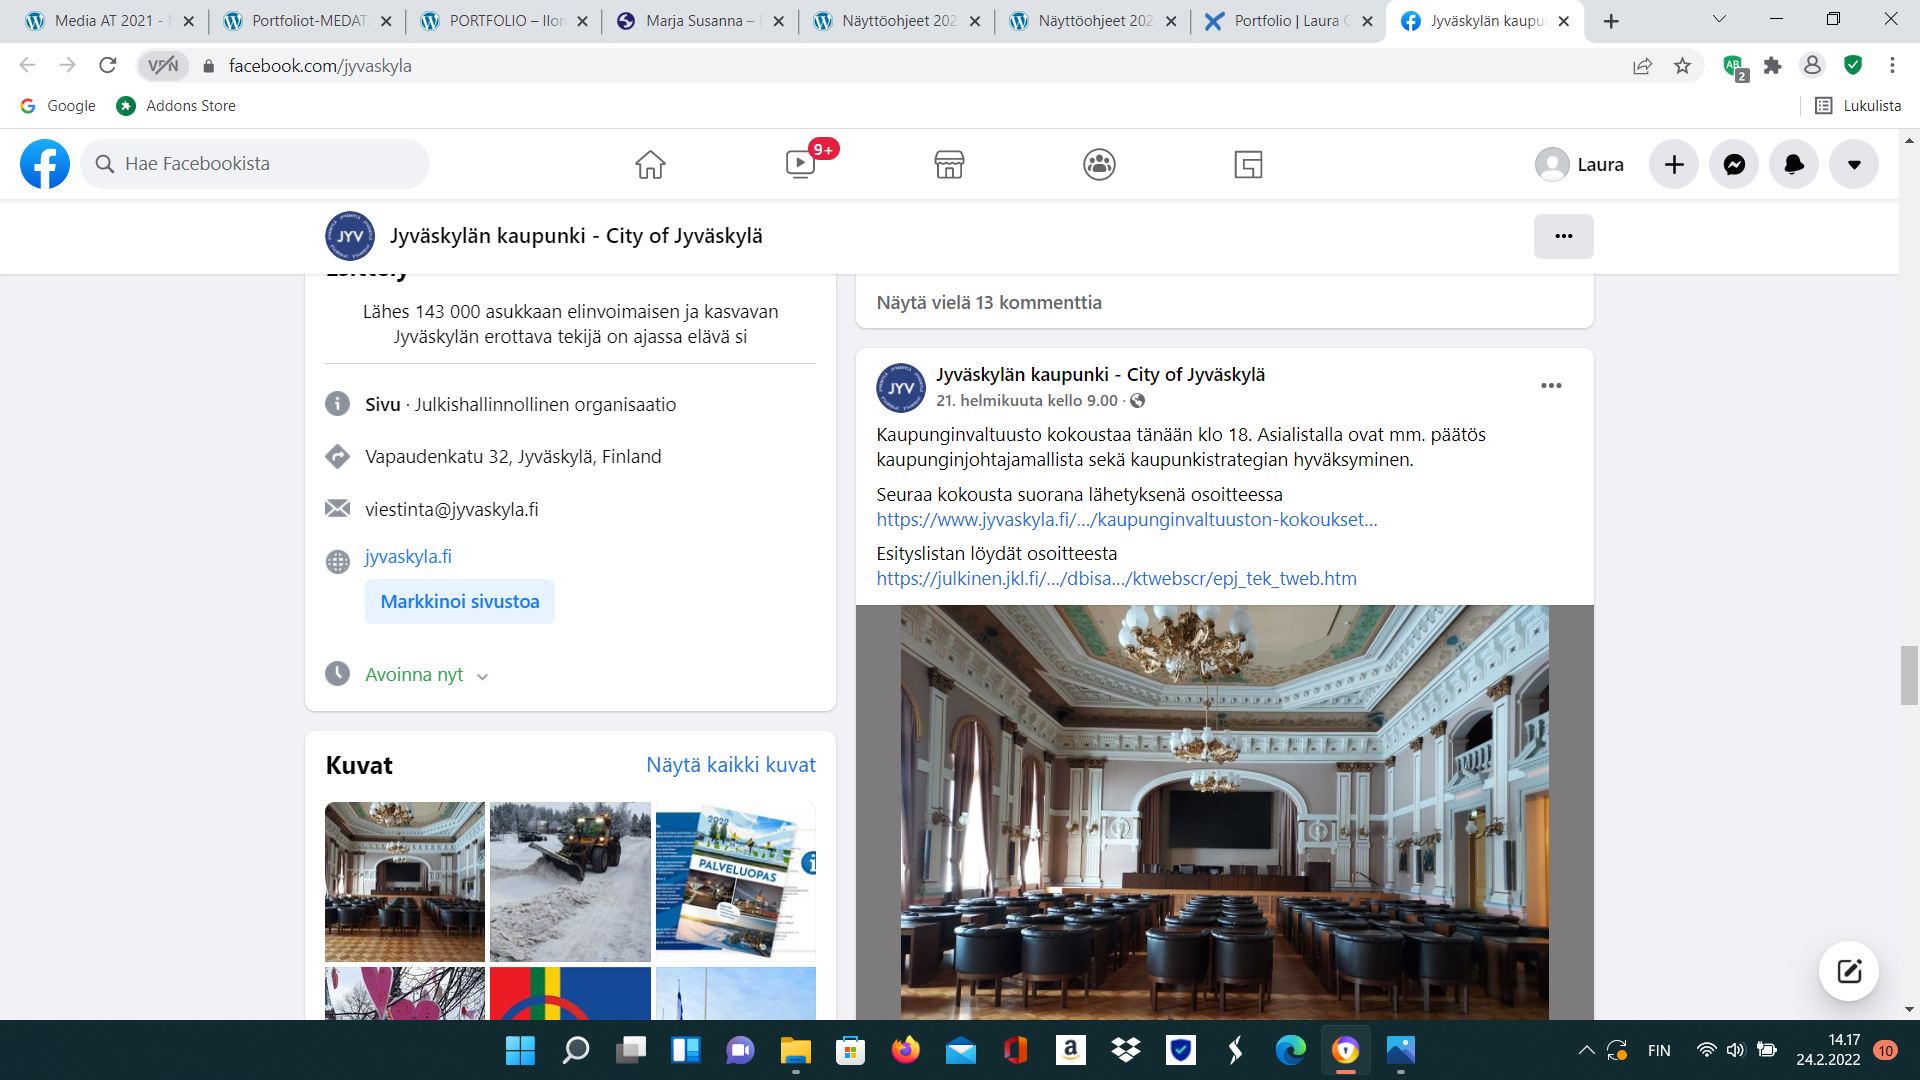Open page options three-dot menu in header
Screen dimensions: 1920x1080
[x=1564, y=236]
